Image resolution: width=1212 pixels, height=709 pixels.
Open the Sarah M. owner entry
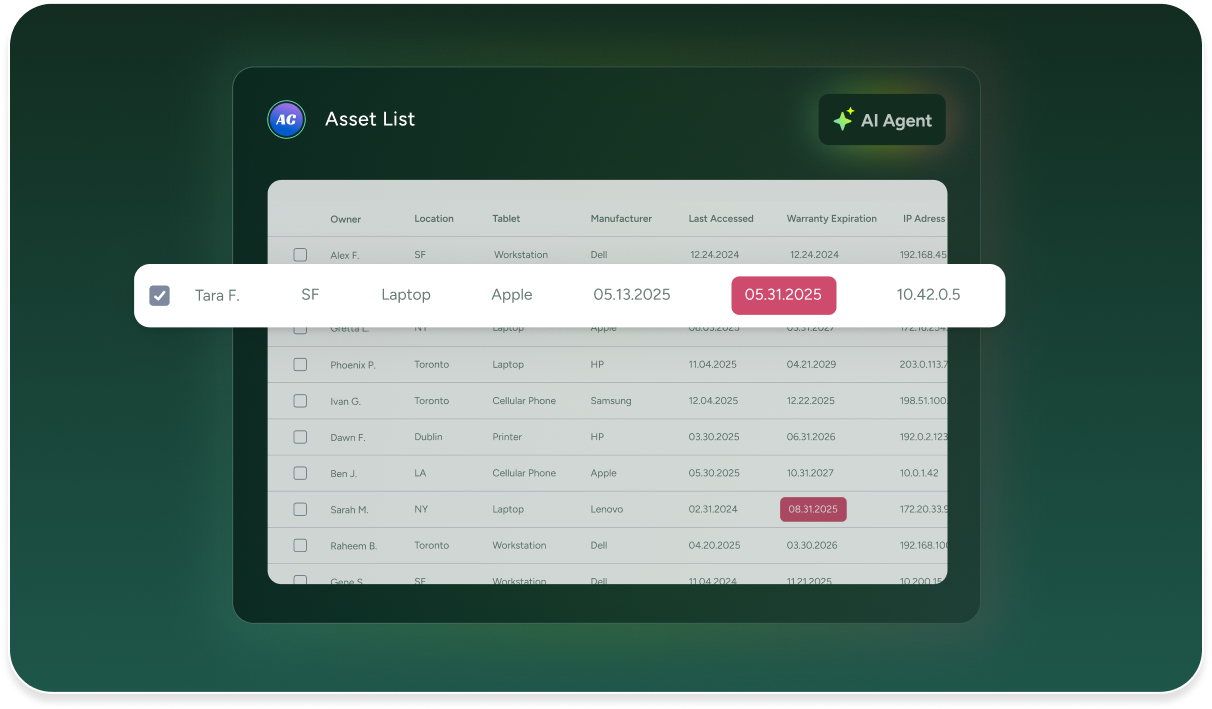(349, 509)
